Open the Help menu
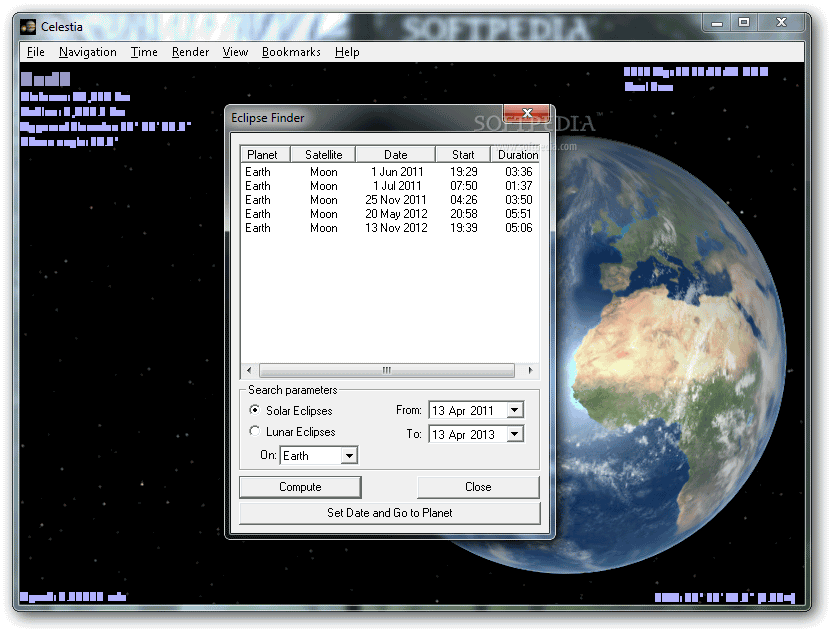The height and width of the screenshot is (632, 832). (x=347, y=52)
